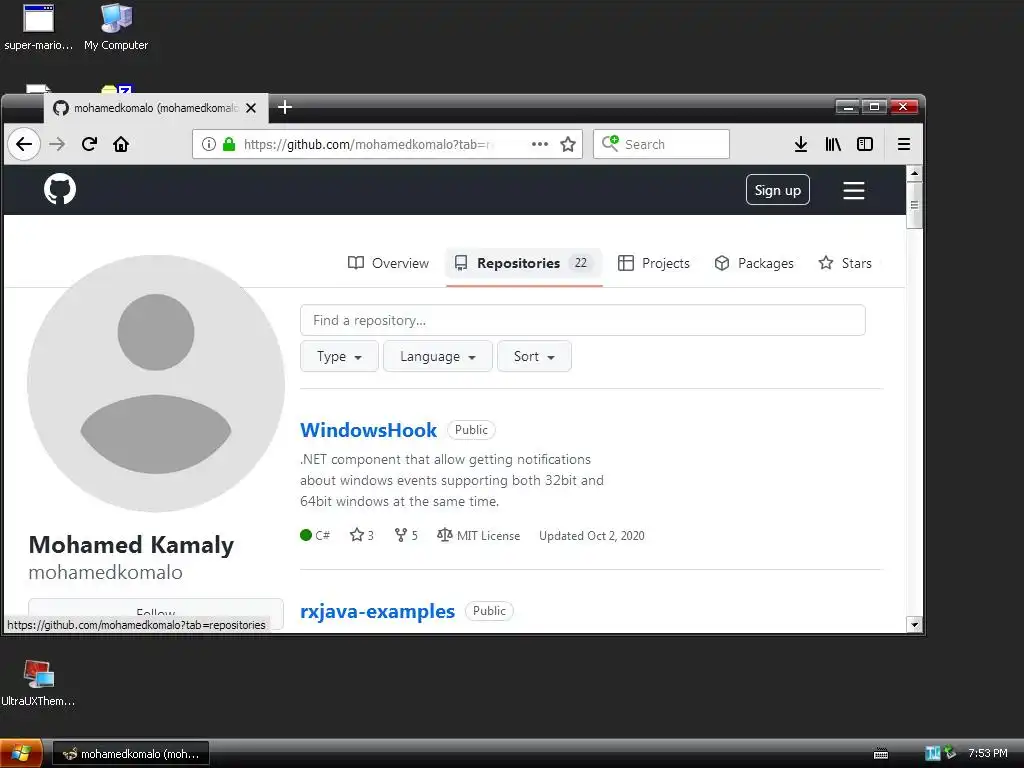Close the mohamedkomalo browser tab
The image size is (1024, 768).
[251, 108]
